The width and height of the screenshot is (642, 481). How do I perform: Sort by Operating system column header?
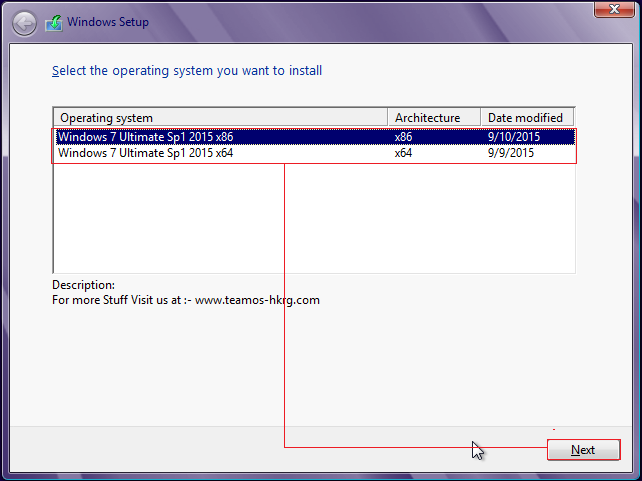click(x=220, y=118)
